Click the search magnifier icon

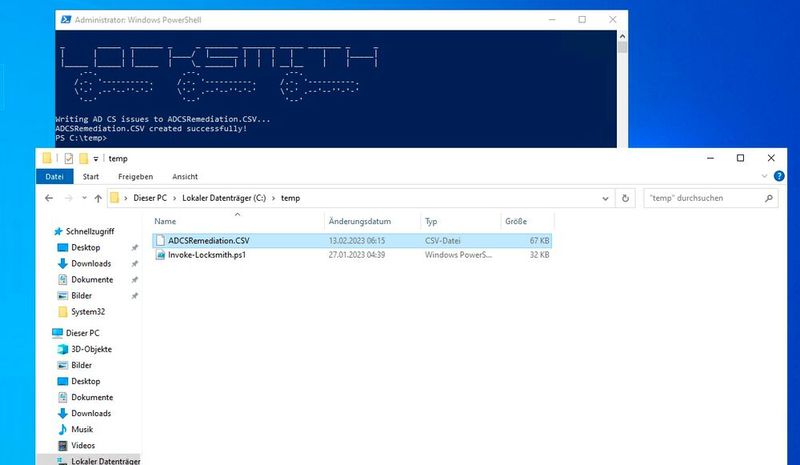(769, 198)
